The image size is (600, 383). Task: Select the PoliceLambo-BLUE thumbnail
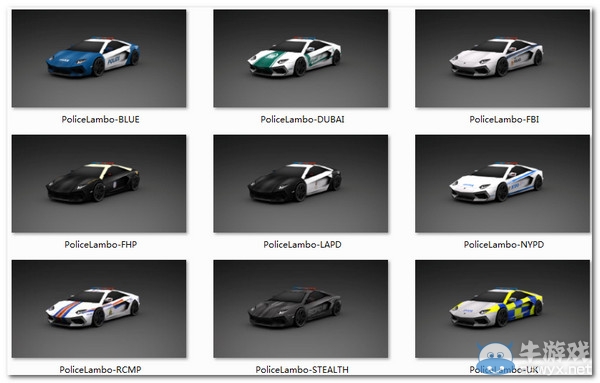[x=99, y=59]
